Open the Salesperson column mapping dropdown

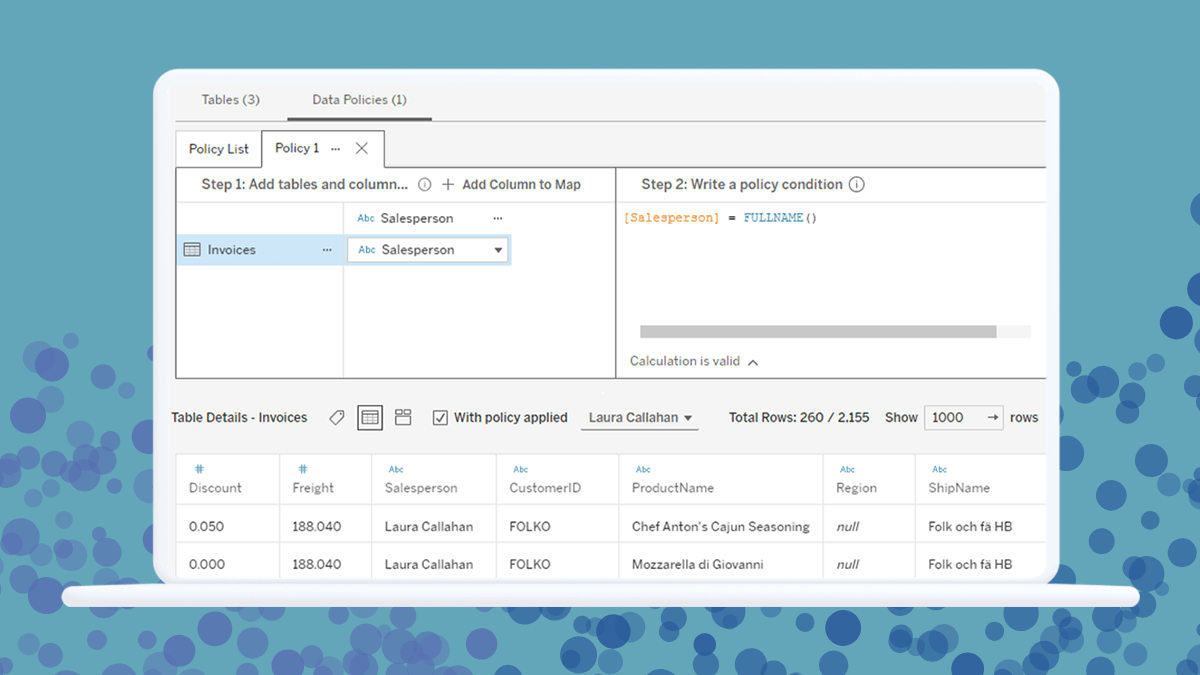(x=498, y=250)
